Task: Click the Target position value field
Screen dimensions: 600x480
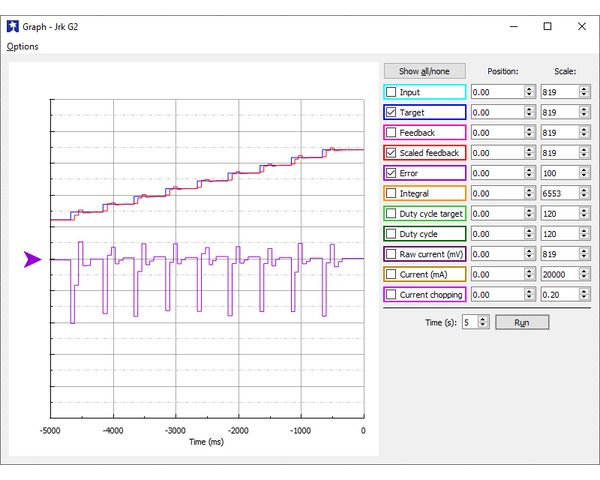Action: tap(495, 112)
